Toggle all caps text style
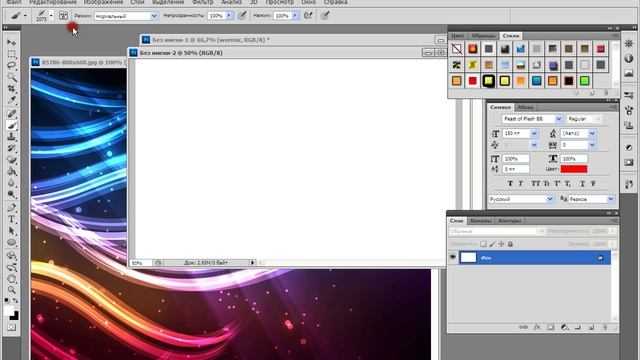Image resolution: width=640 pixels, height=360 pixels. pos(536,184)
